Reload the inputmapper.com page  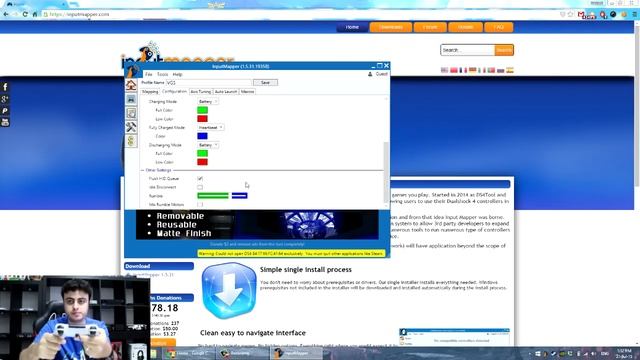25,14
